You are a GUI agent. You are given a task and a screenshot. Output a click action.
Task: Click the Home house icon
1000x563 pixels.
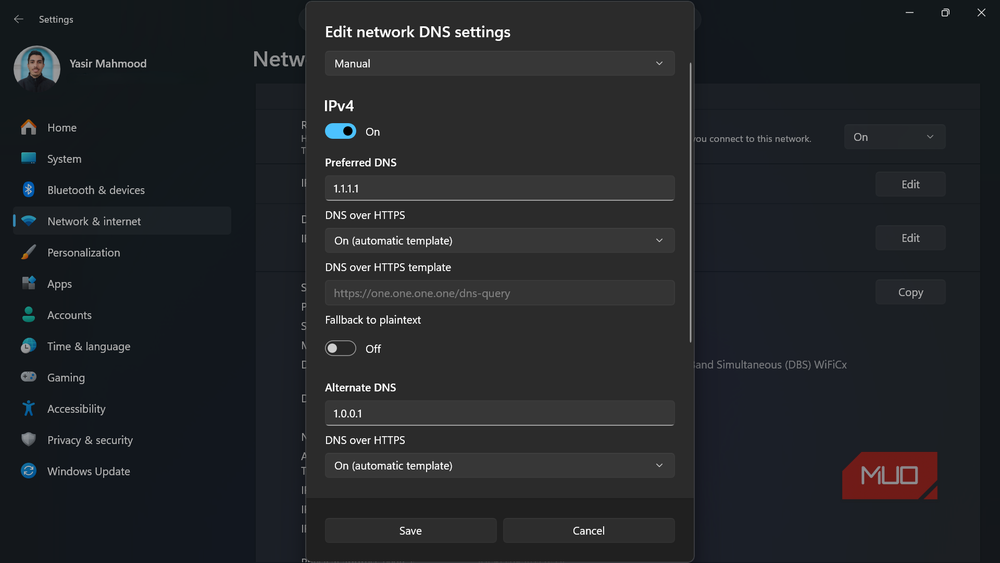(28, 127)
